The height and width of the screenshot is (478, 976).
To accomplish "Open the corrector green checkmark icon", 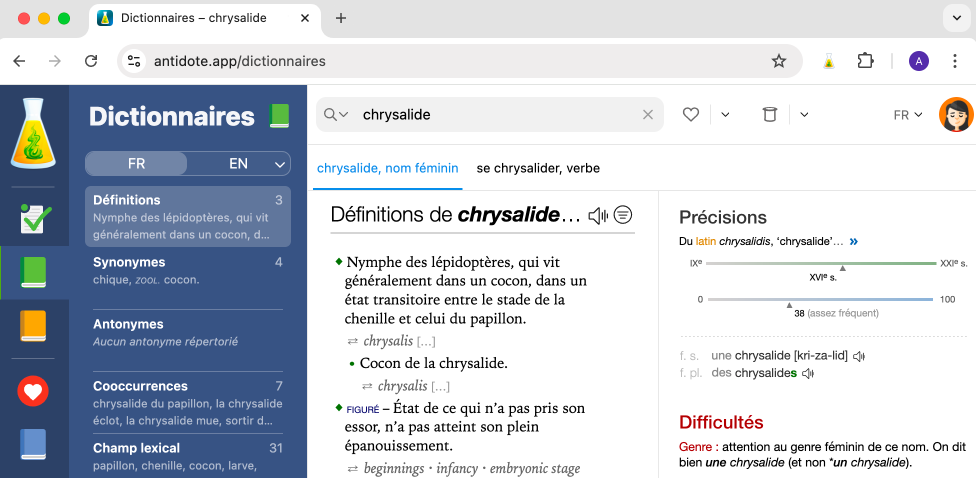I will [34, 218].
